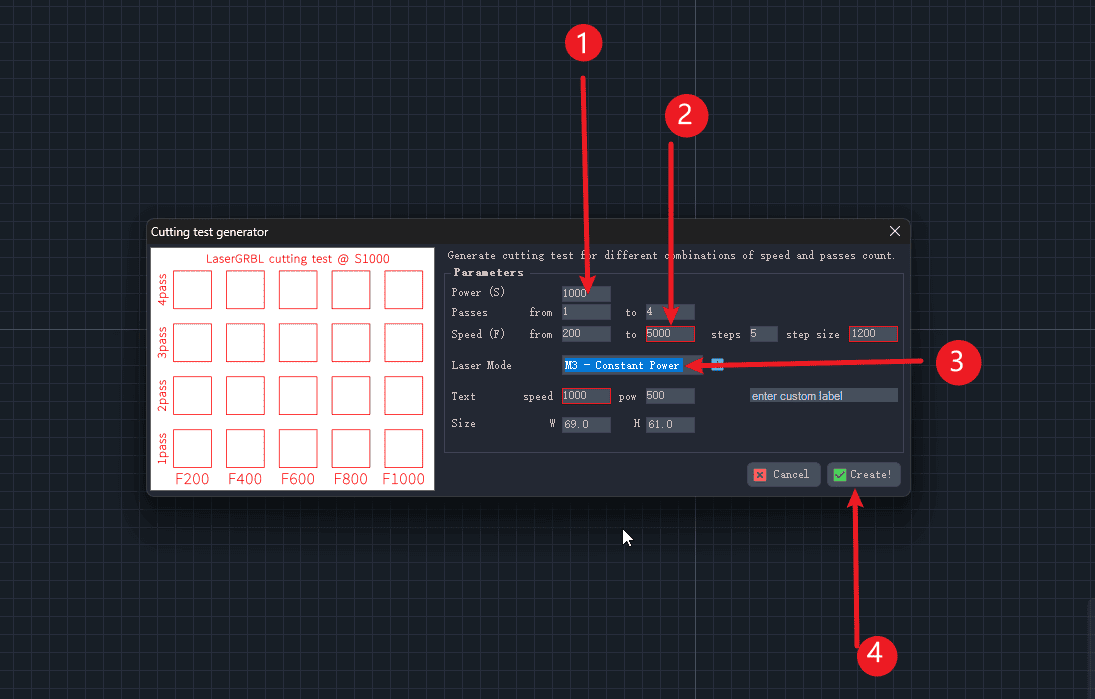This screenshot has height=699, width=1095.
Task: Focus the Text pow field showing 500
Action: (x=670, y=396)
